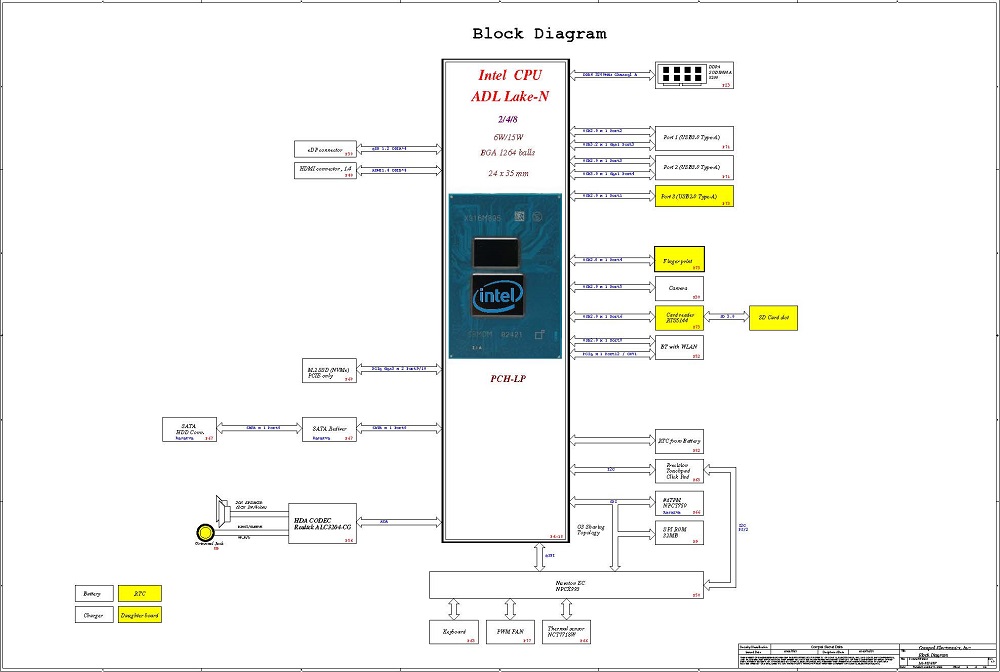Select the eDP connector block
Screen dimensions: 1000x672
[x=325, y=149]
